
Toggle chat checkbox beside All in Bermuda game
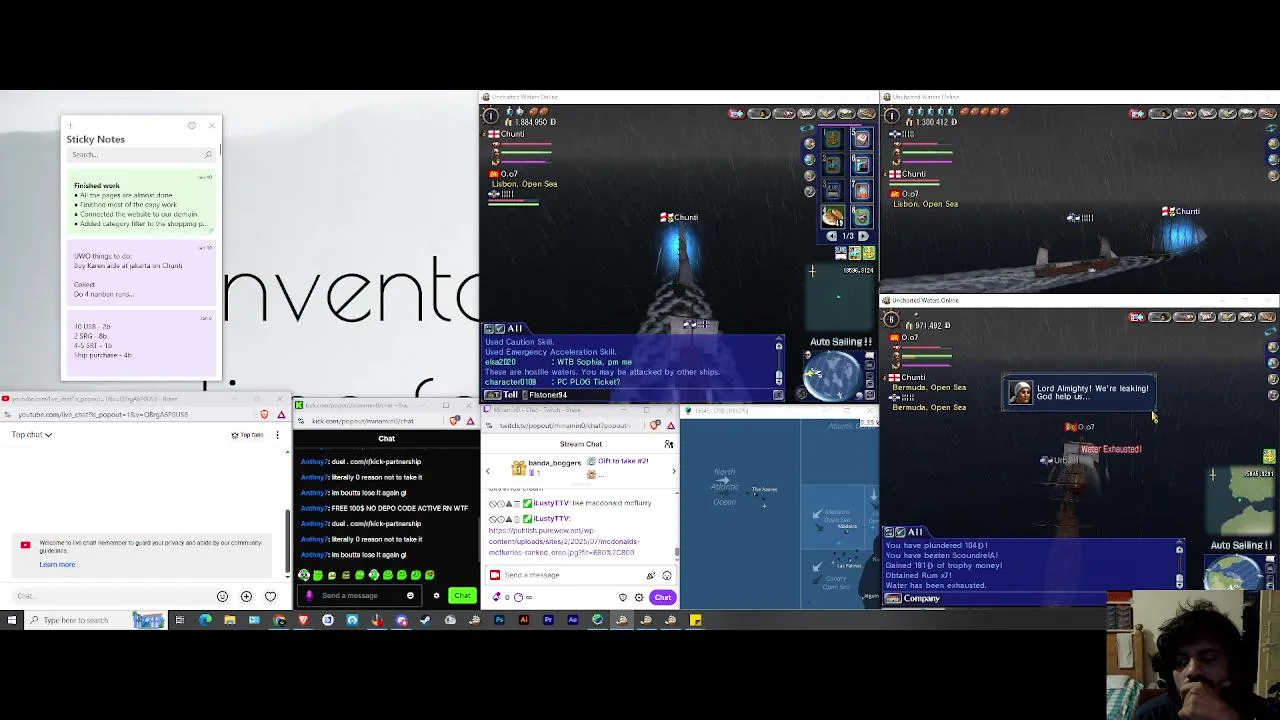point(899,532)
